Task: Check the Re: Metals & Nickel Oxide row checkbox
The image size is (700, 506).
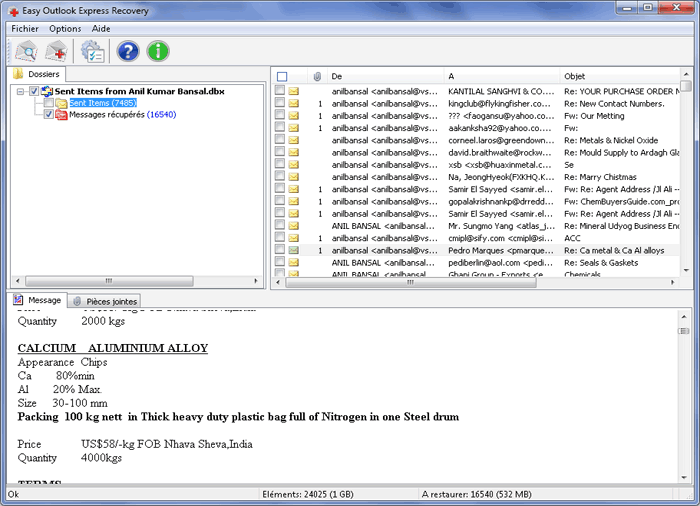Action: coord(279,139)
